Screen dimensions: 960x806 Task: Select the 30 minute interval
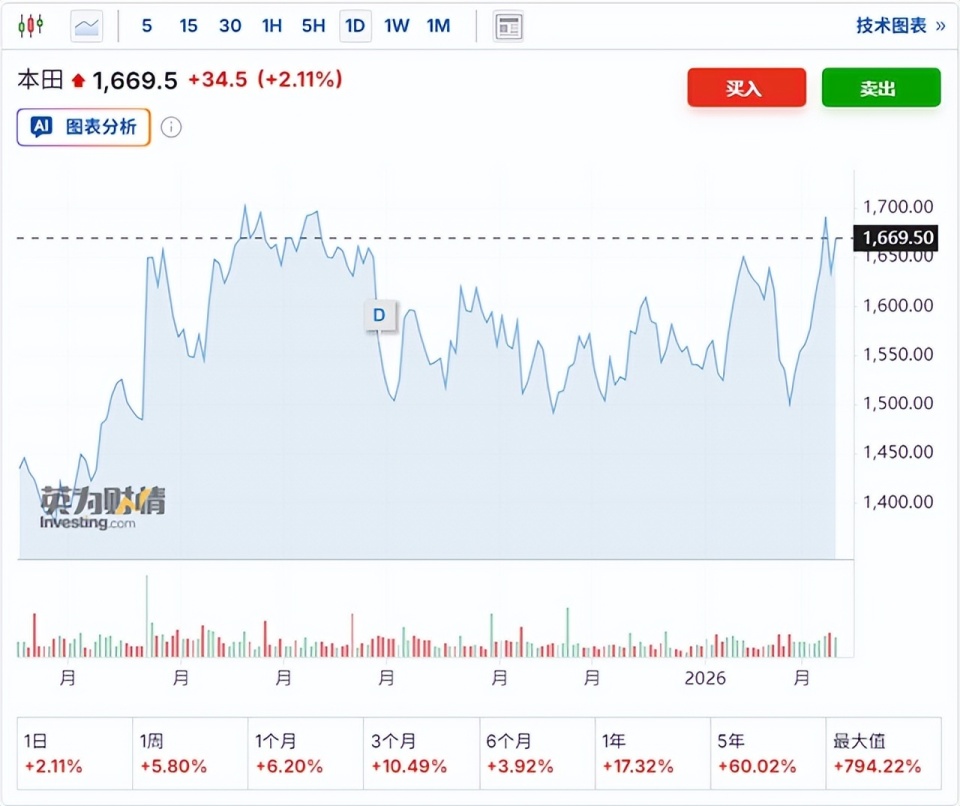pos(230,26)
